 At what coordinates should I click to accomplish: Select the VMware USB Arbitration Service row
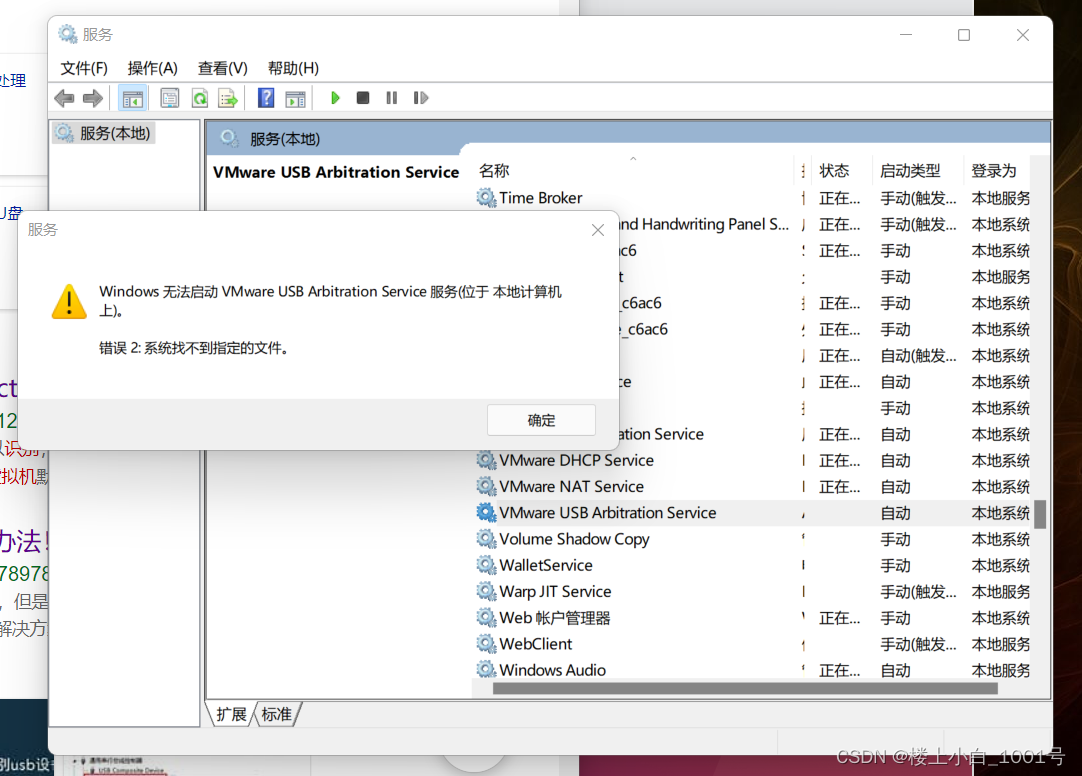pos(752,513)
